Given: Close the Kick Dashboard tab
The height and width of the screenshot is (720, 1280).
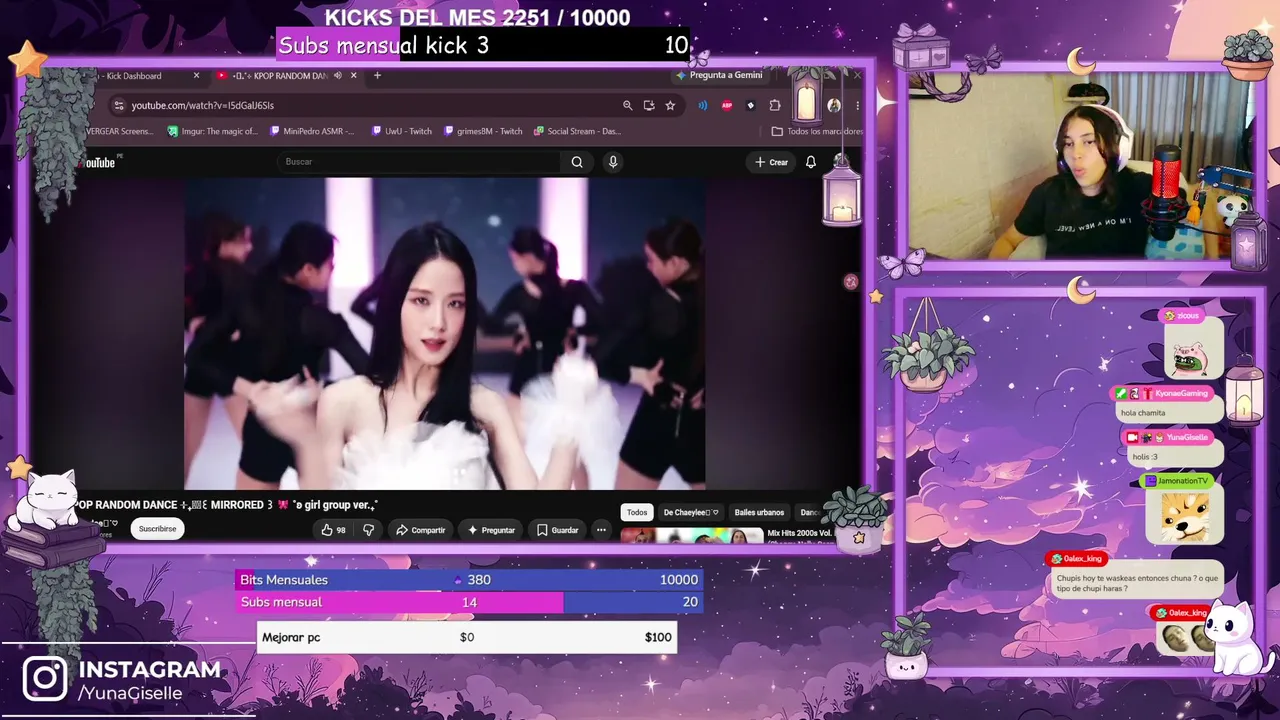Looking at the screenshot, I should [x=196, y=76].
